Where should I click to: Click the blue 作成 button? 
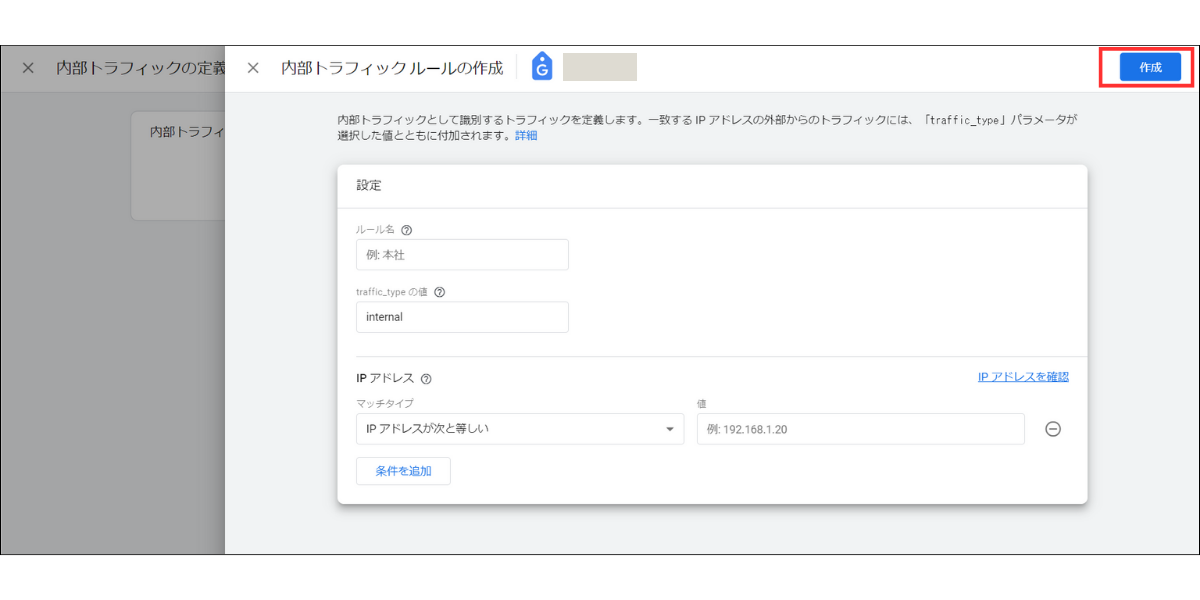1150,67
